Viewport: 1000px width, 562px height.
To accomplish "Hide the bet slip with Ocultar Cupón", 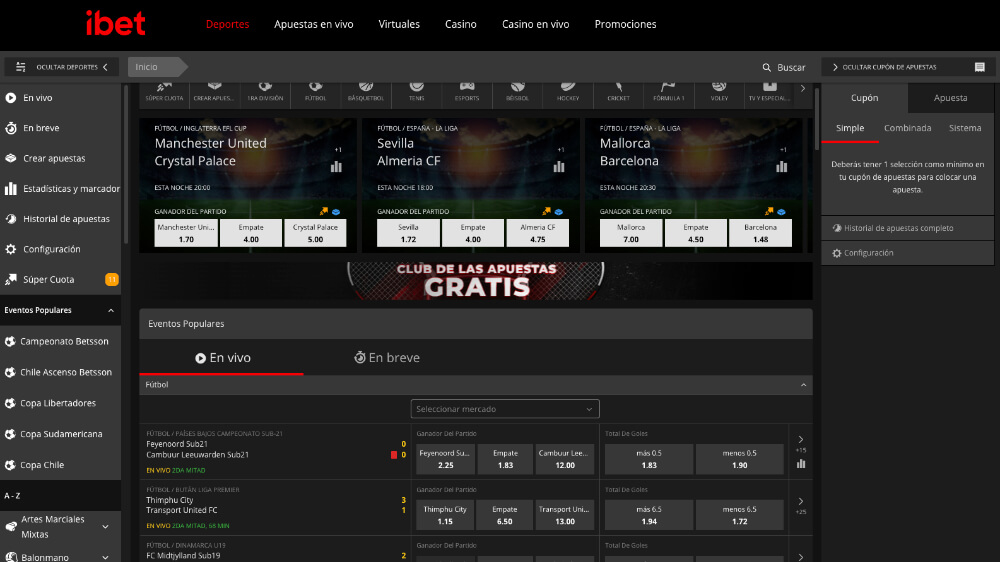I will pos(908,67).
